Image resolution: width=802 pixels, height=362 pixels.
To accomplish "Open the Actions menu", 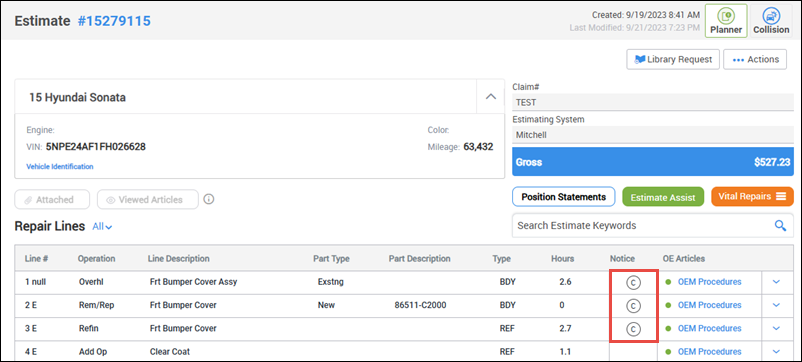I will pos(755,59).
